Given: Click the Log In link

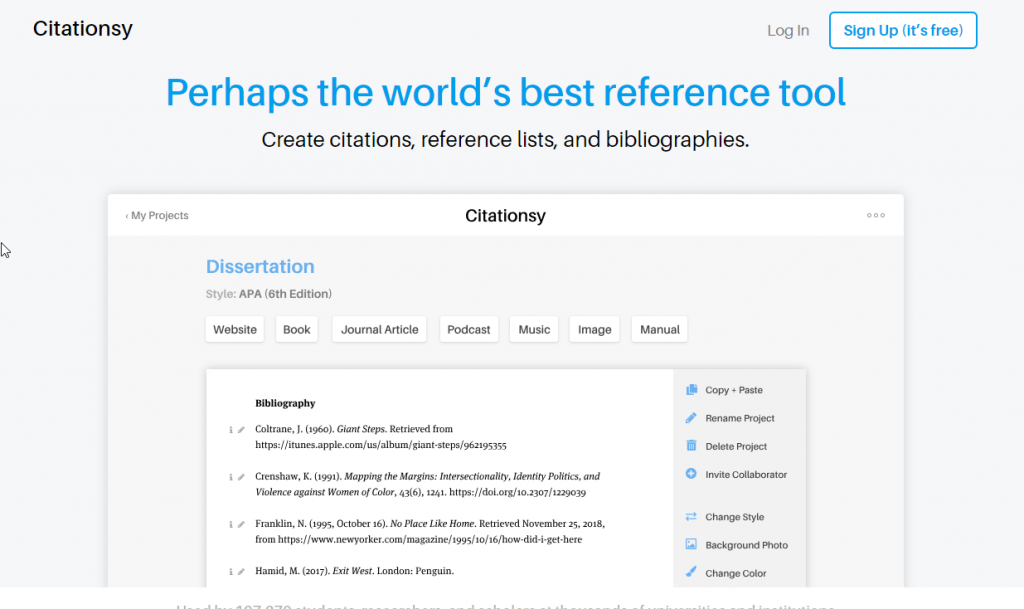Looking at the screenshot, I should [788, 30].
